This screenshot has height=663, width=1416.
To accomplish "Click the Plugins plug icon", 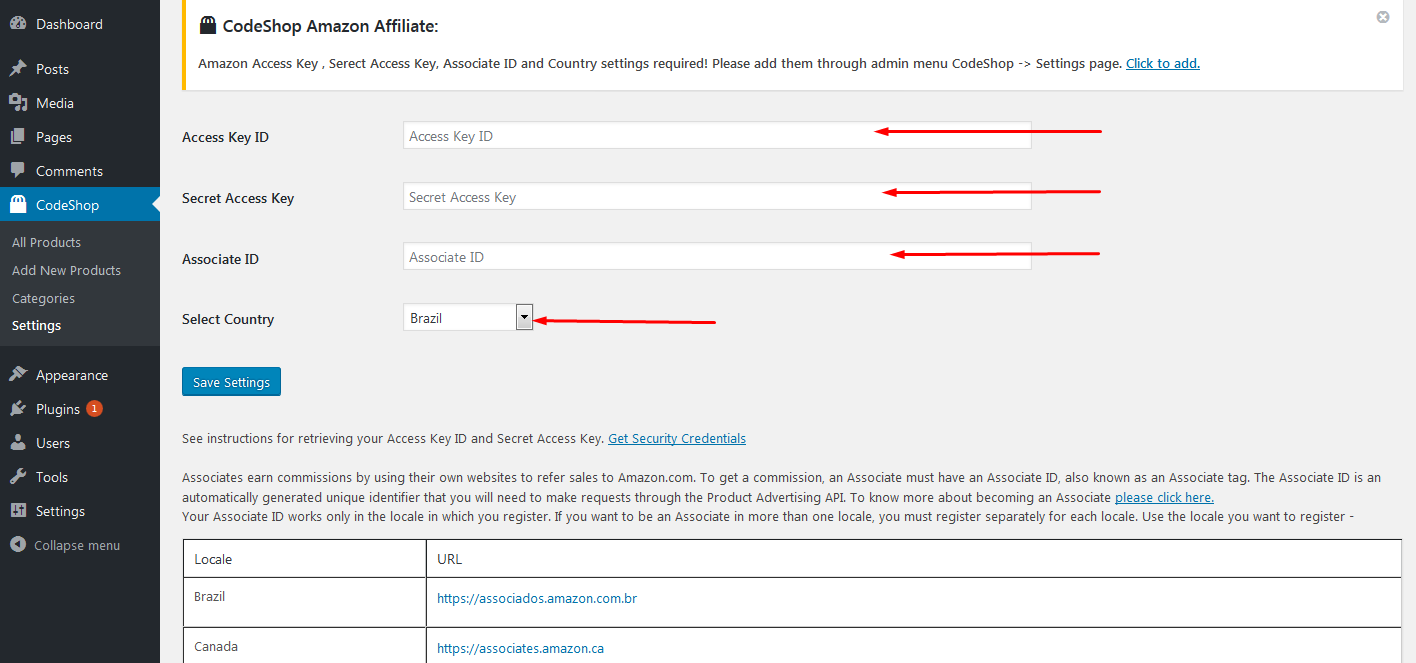I will 18,409.
